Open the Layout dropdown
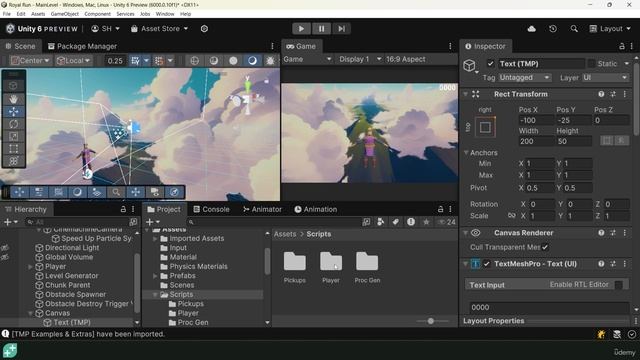The width and height of the screenshot is (640, 360). click(x=610, y=29)
